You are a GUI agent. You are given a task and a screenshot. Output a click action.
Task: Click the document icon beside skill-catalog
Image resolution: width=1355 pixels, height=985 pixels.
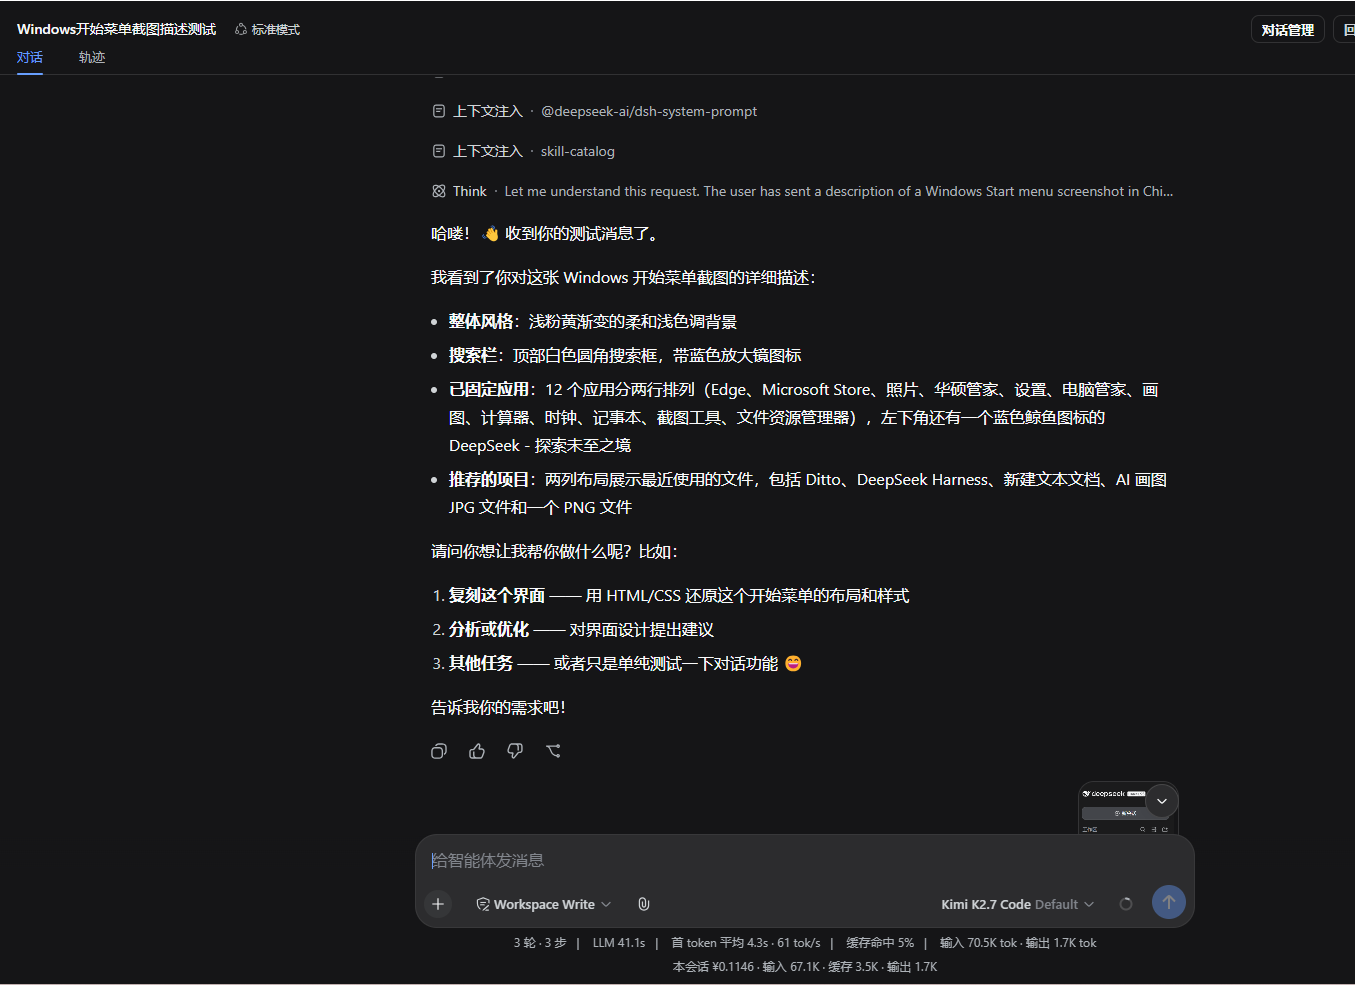[439, 151]
